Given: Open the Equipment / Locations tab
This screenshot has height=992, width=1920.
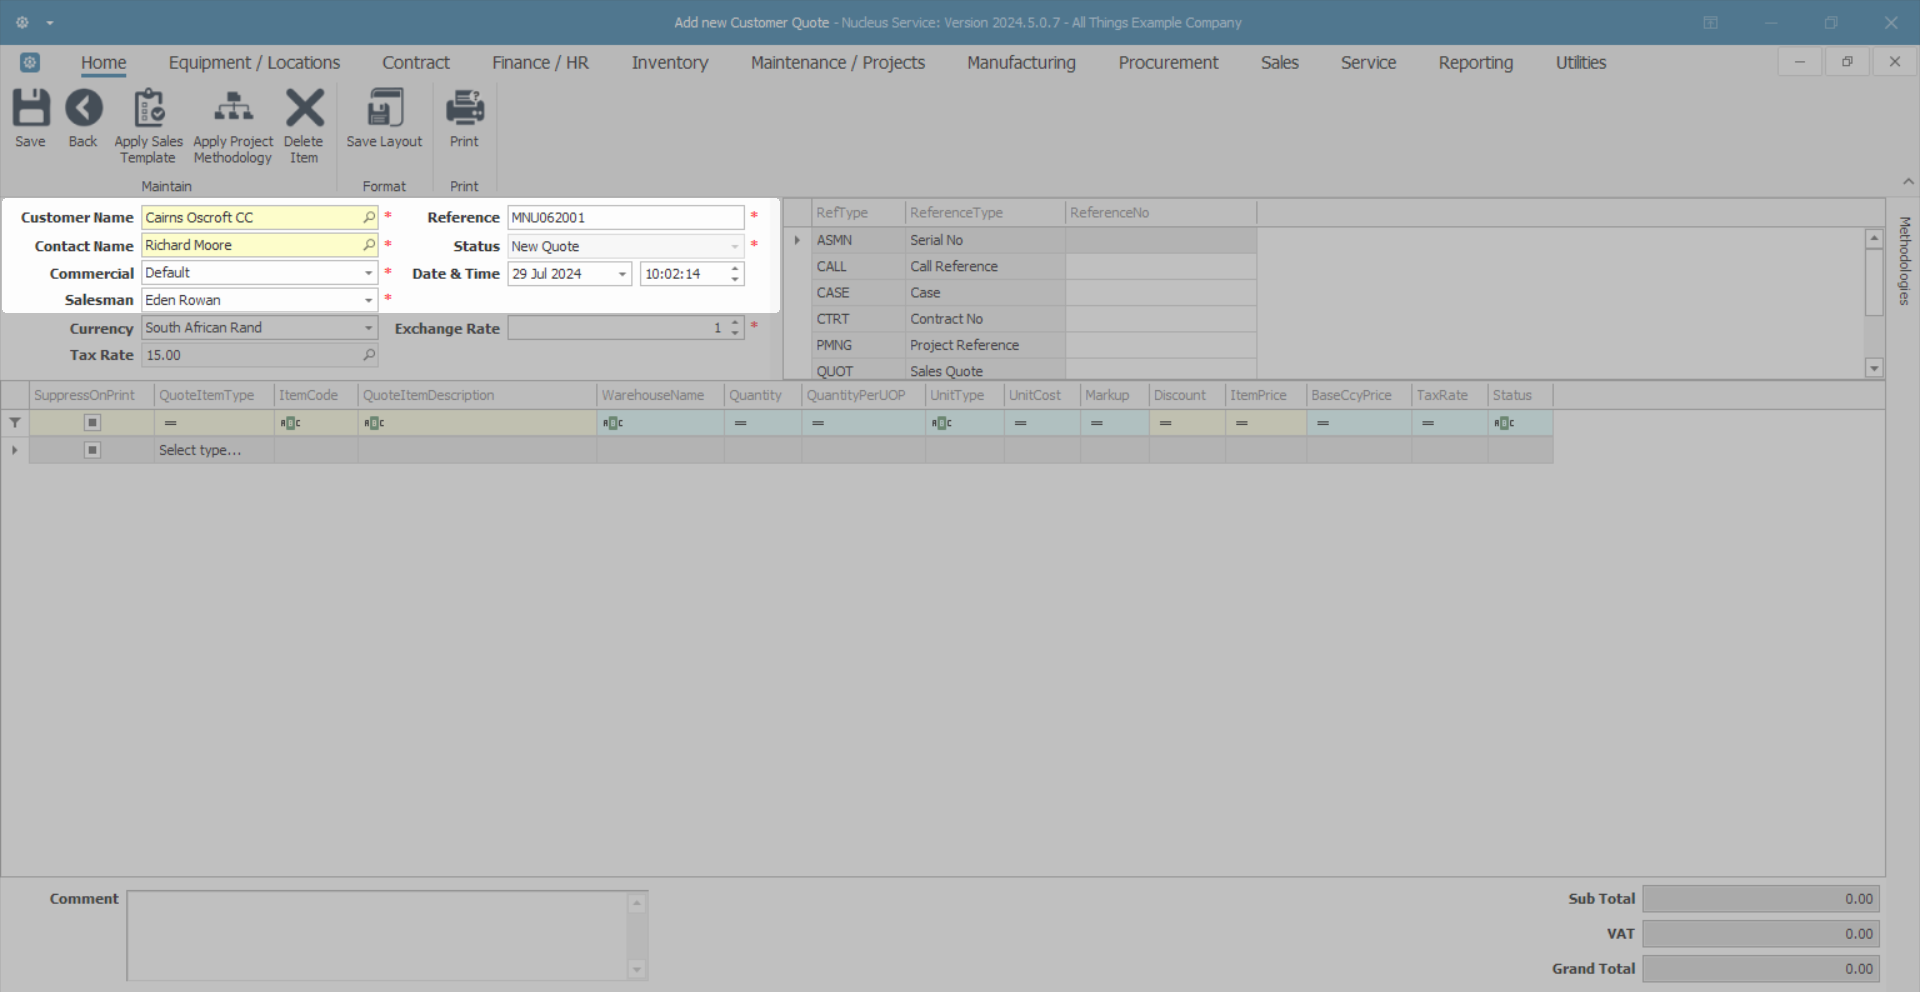Looking at the screenshot, I should click(x=254, y=62).
